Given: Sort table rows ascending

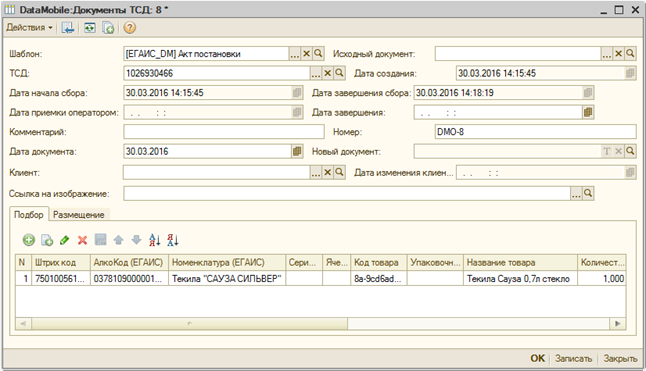Looking at the screenshot, I should point(154,240).
